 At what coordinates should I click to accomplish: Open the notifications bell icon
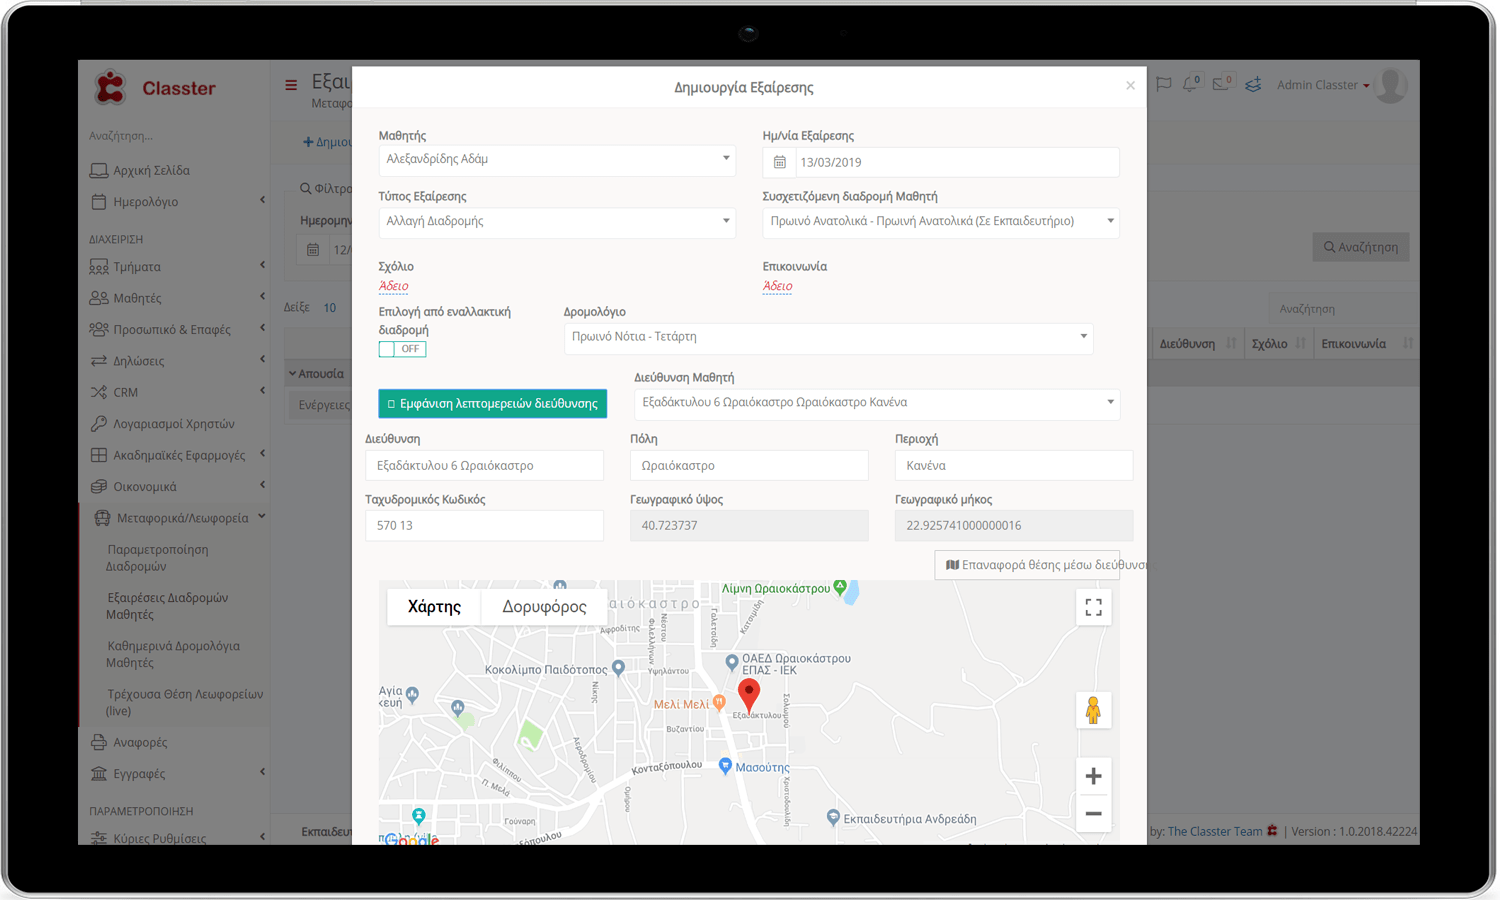pos(1191,84)
